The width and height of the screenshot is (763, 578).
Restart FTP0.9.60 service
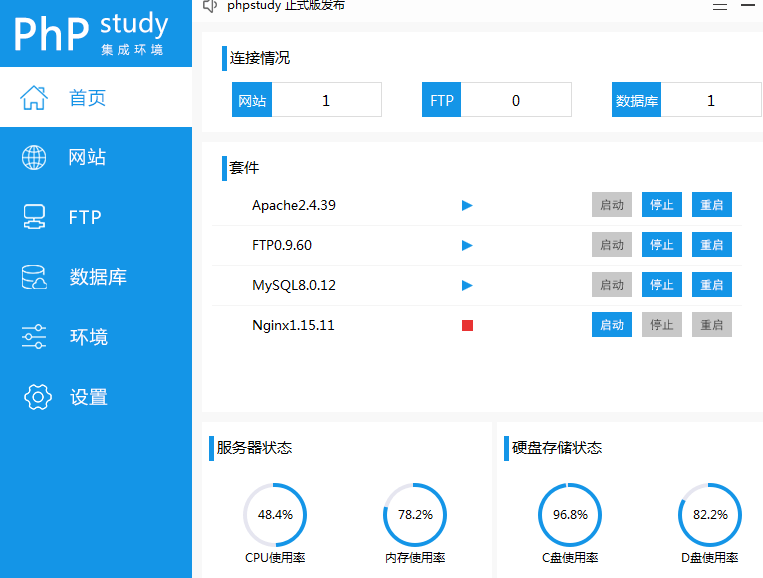(712, 245)
